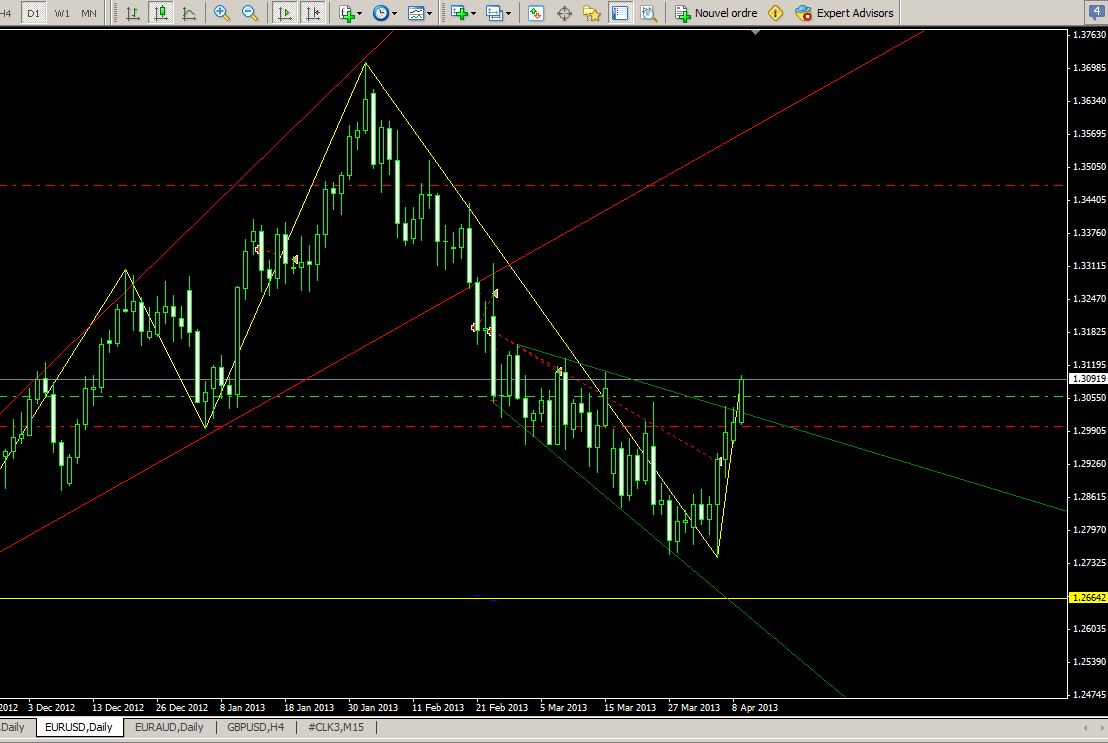Open the Strategy Tester magnifier icon
Viewport: 1108px width, 743px height.
(x=648, y=13)
